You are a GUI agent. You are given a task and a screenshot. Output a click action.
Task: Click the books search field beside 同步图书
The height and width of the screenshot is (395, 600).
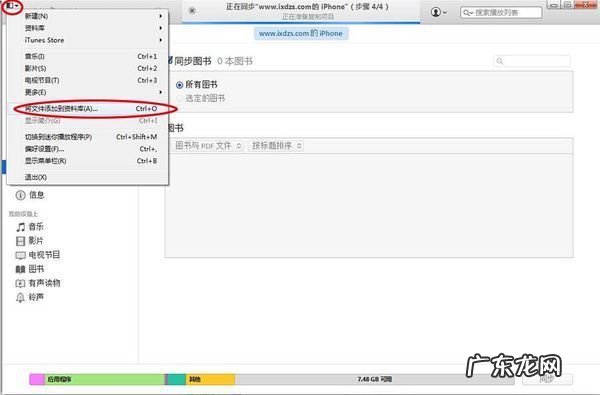pos(532,61)
